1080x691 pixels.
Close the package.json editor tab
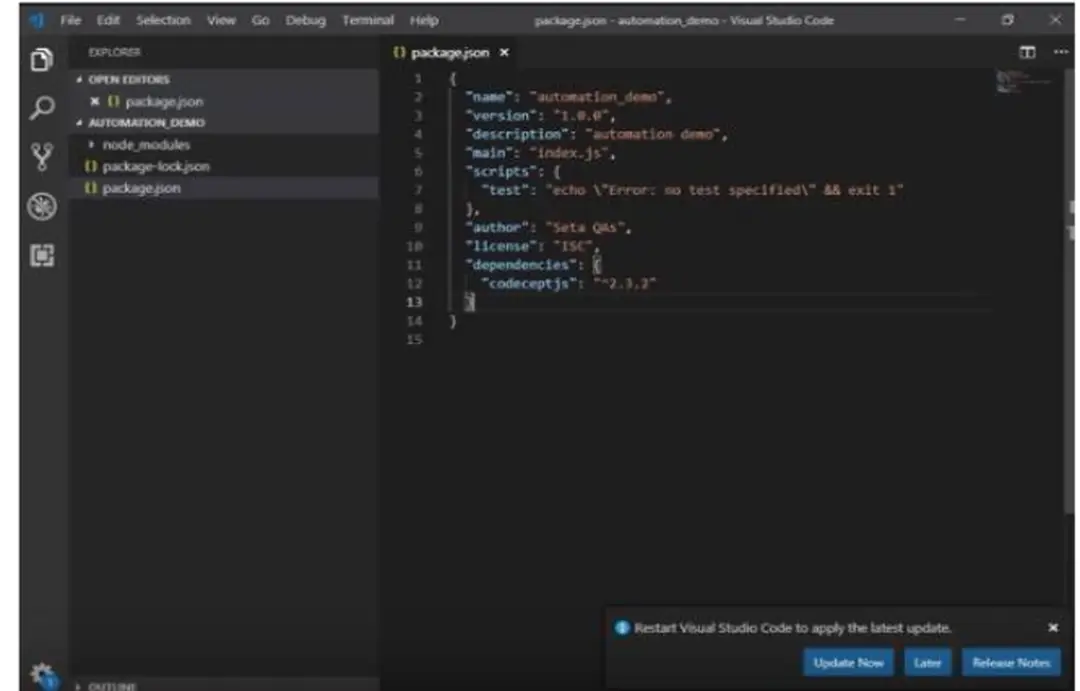504,52
